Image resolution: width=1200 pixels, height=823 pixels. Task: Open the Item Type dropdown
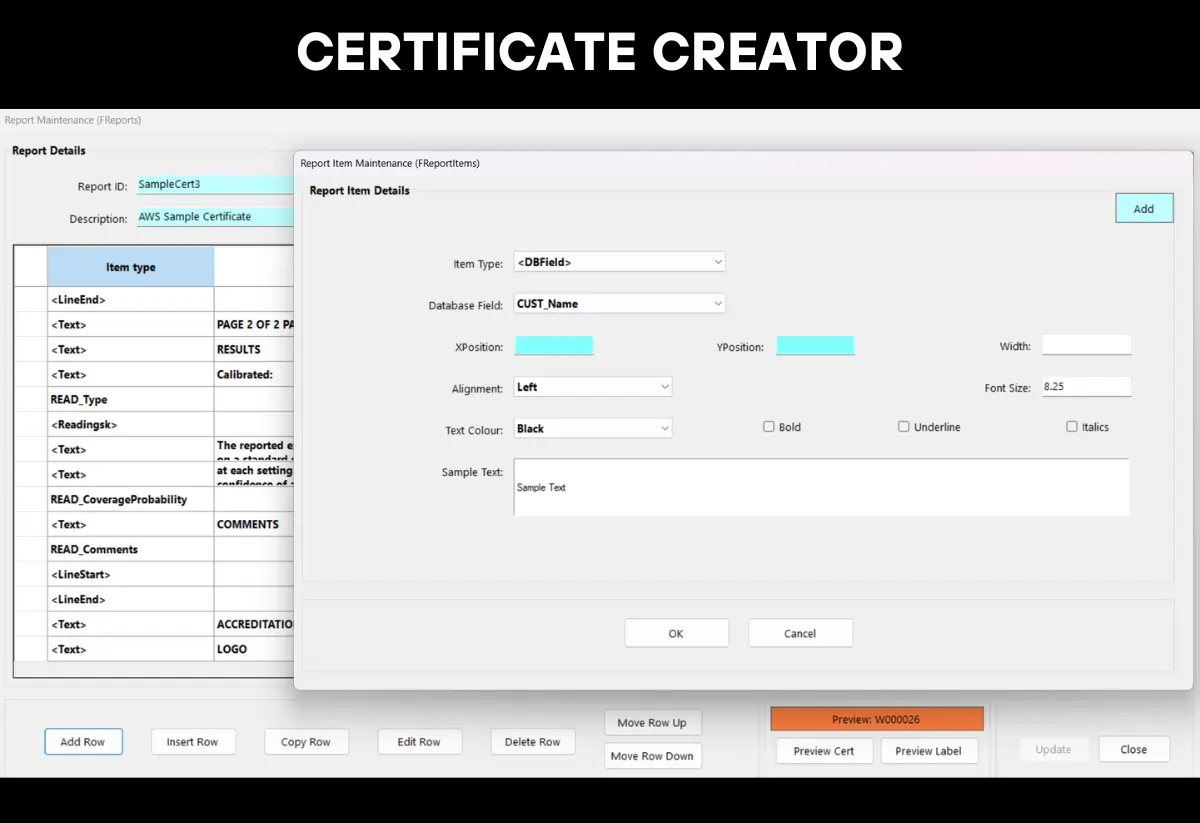click(618, 261)
